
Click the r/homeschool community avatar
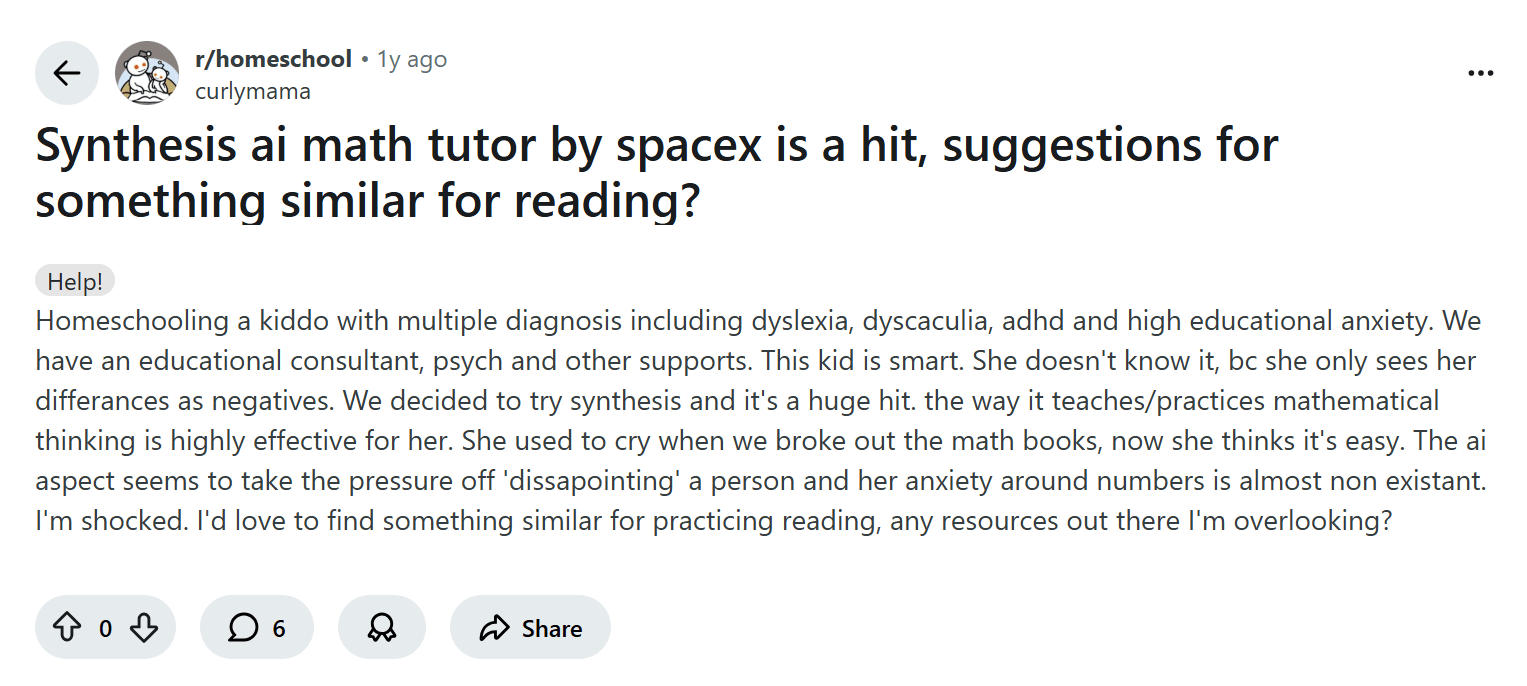(x=147, y=73)
